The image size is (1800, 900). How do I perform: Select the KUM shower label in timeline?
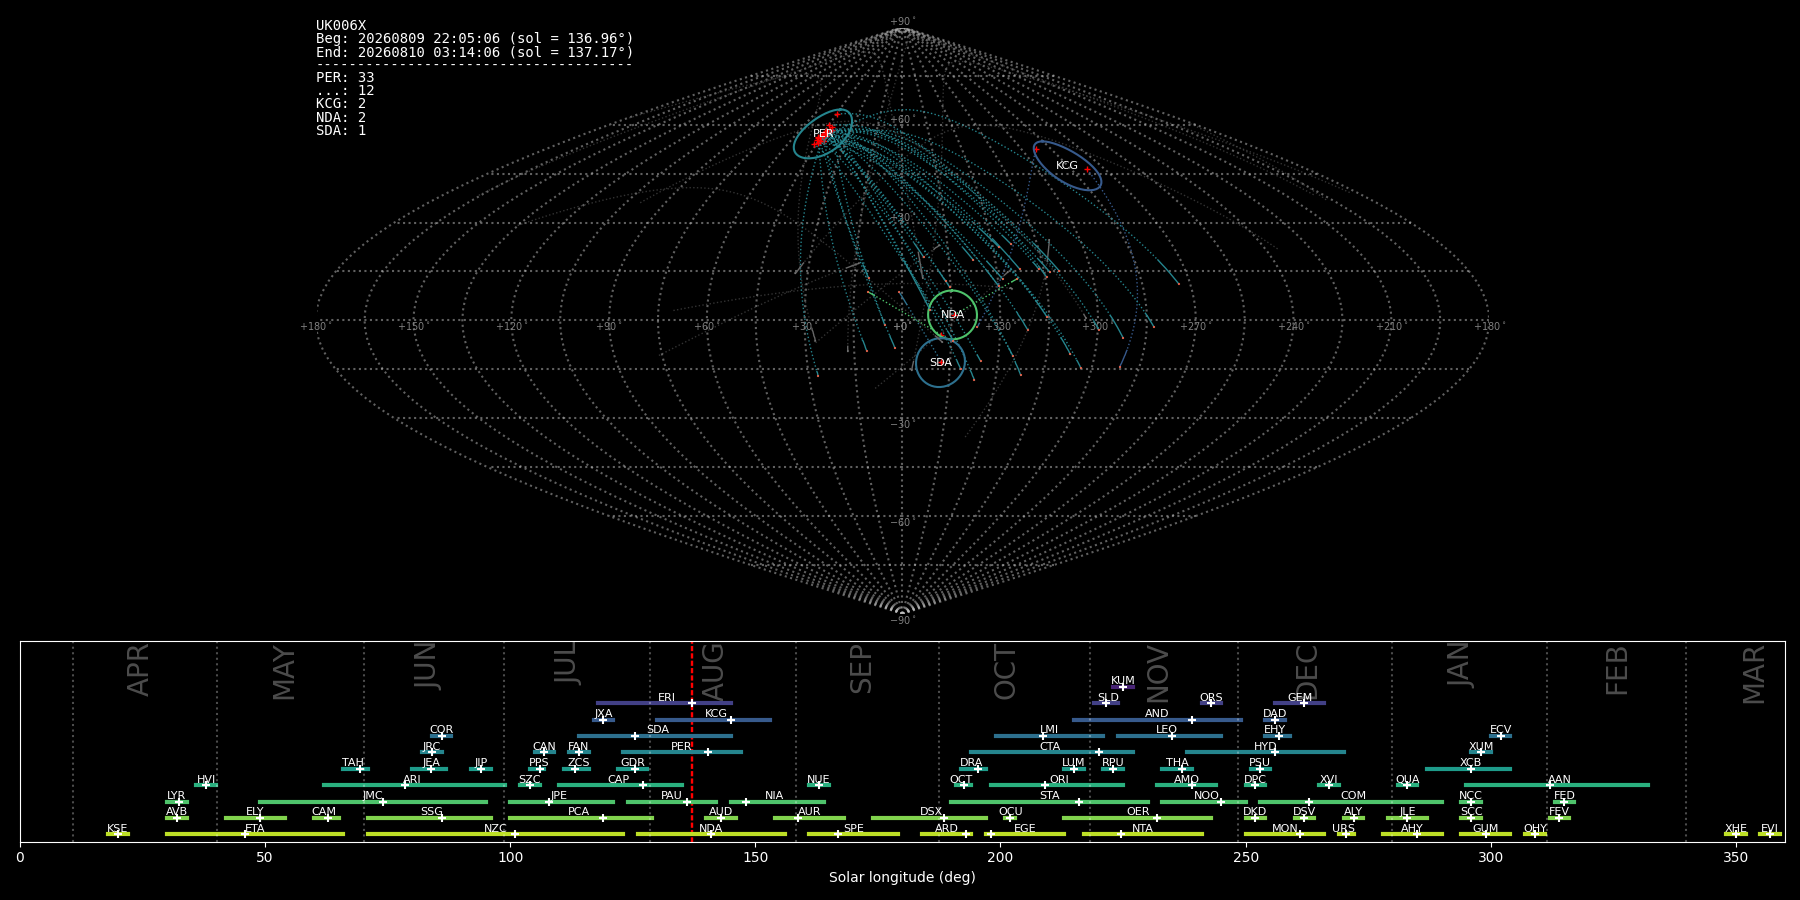click(x=1122, y=681)
